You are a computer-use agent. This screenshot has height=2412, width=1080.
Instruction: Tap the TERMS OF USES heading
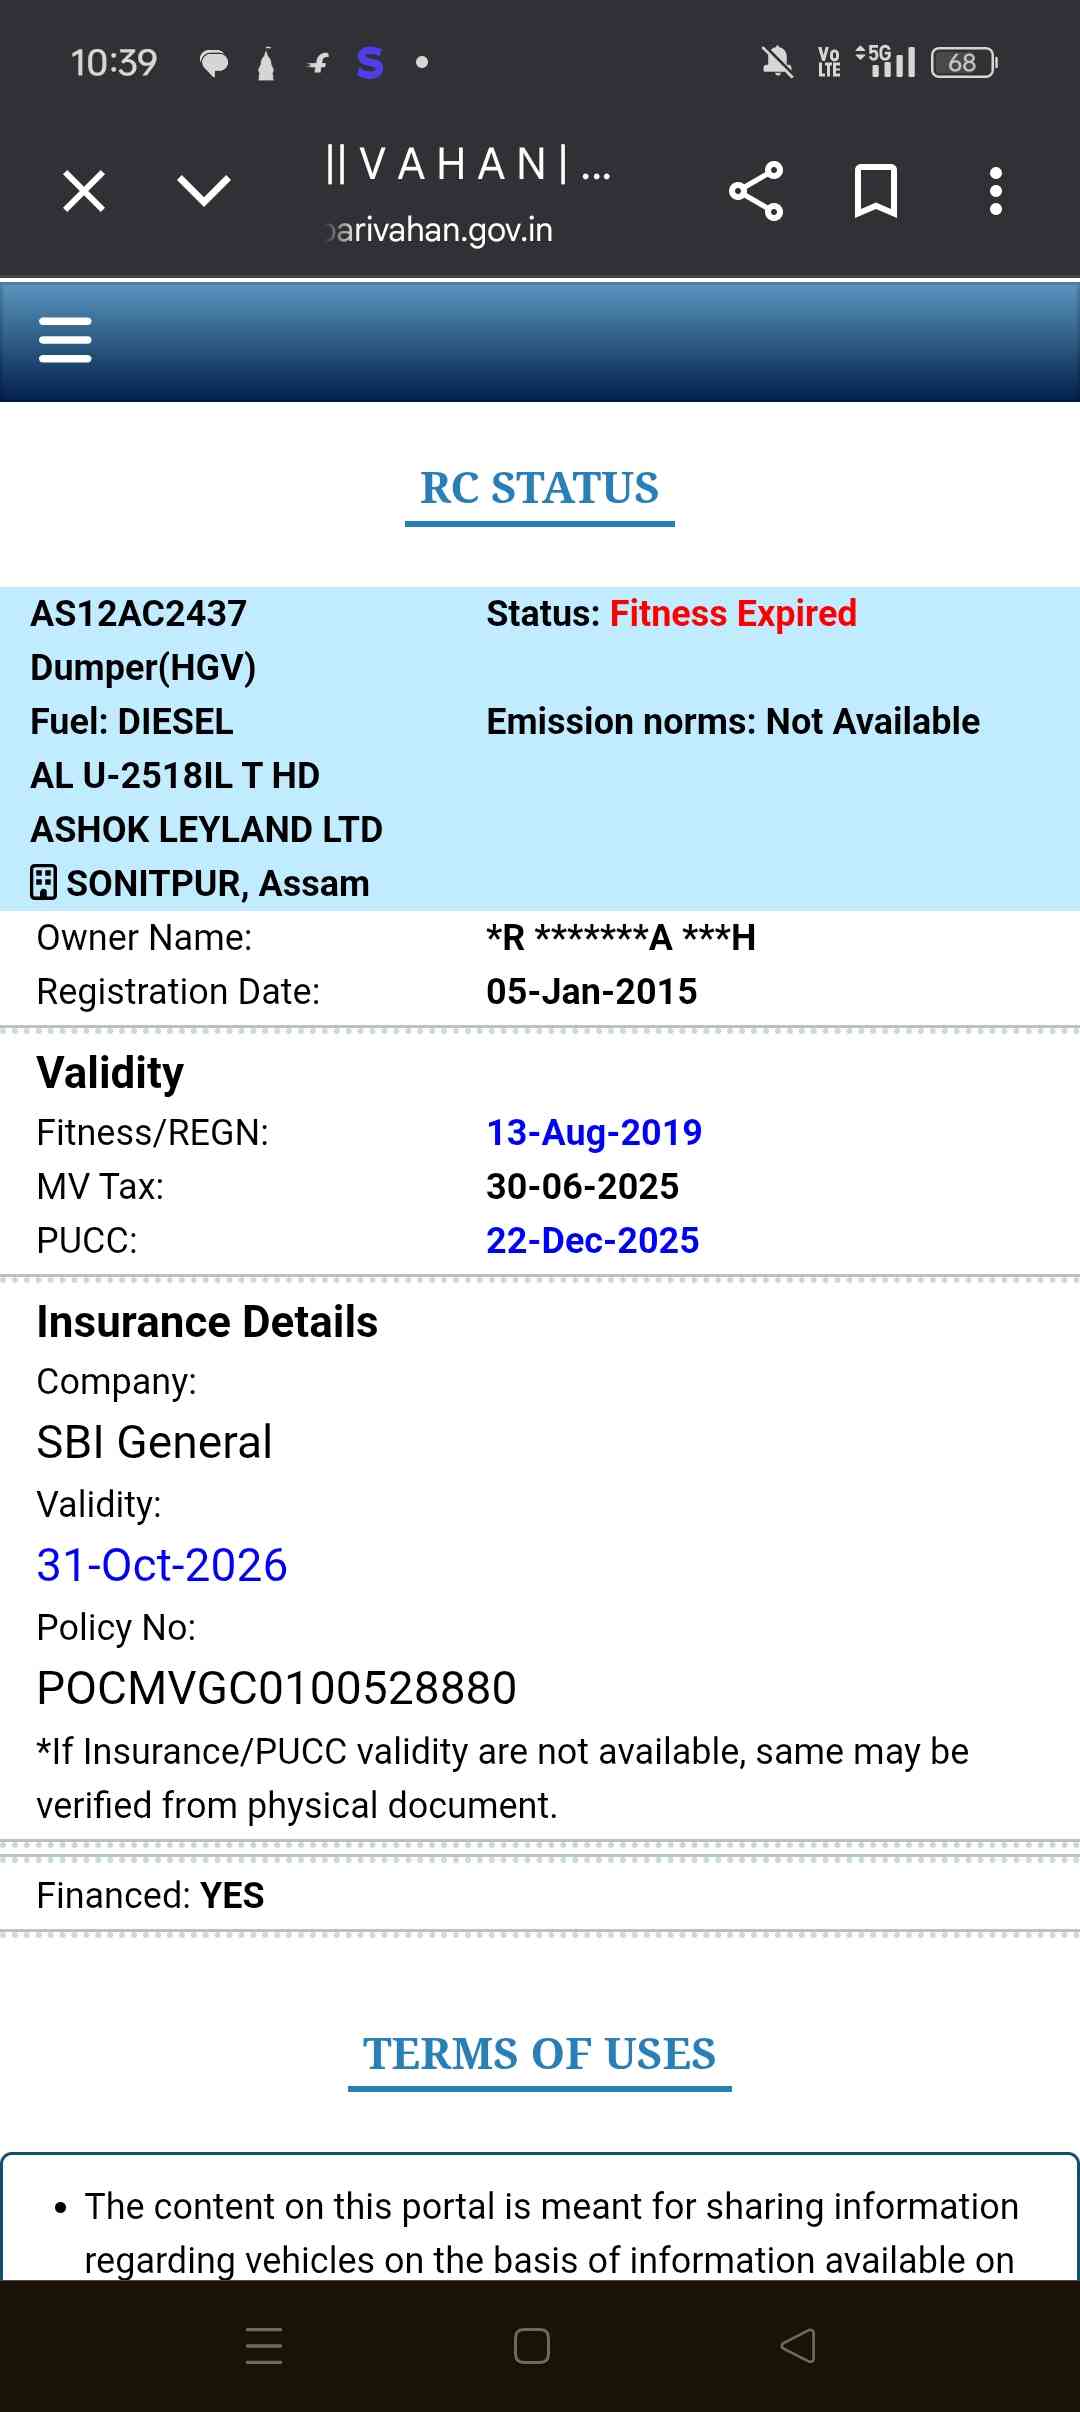pyautogui.click(x=539, y=2054)
